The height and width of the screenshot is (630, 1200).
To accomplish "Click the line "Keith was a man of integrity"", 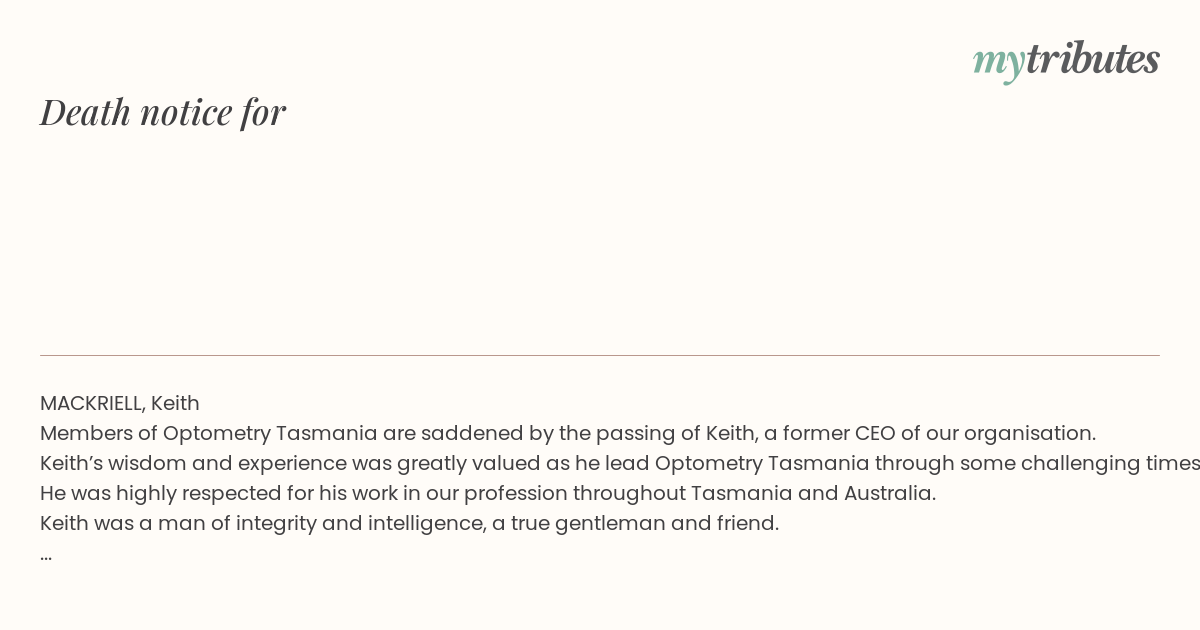I will click(x=409, y=523).
